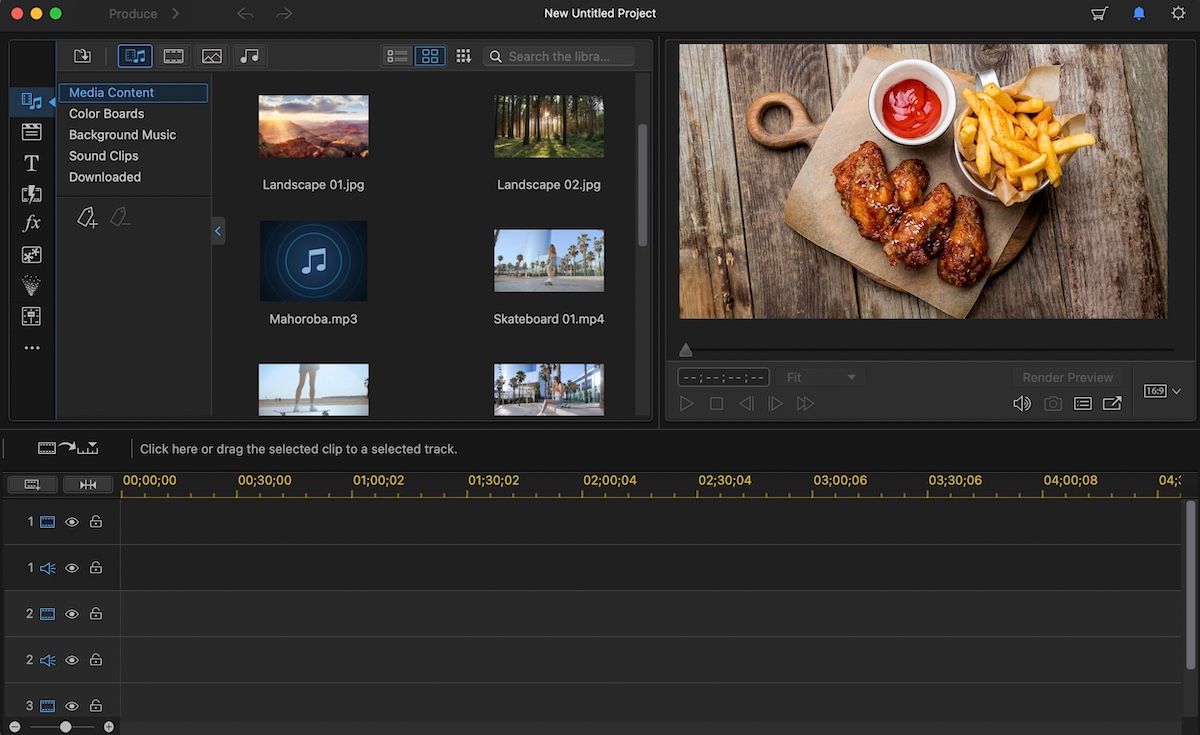Show all media types filter
This screenshot has height=735, width=1200.
[x=135, y=56]
